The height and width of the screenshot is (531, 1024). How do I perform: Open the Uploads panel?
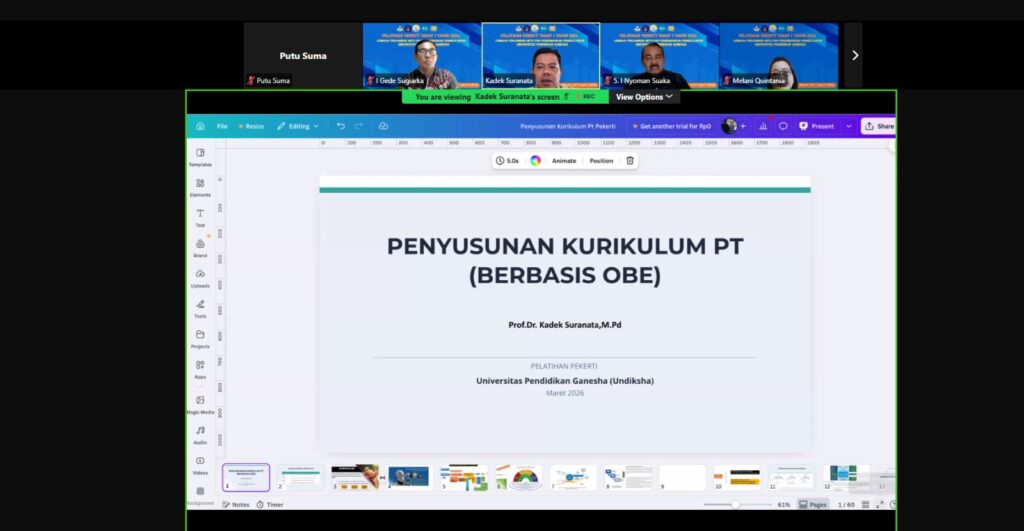pos(200,277)
